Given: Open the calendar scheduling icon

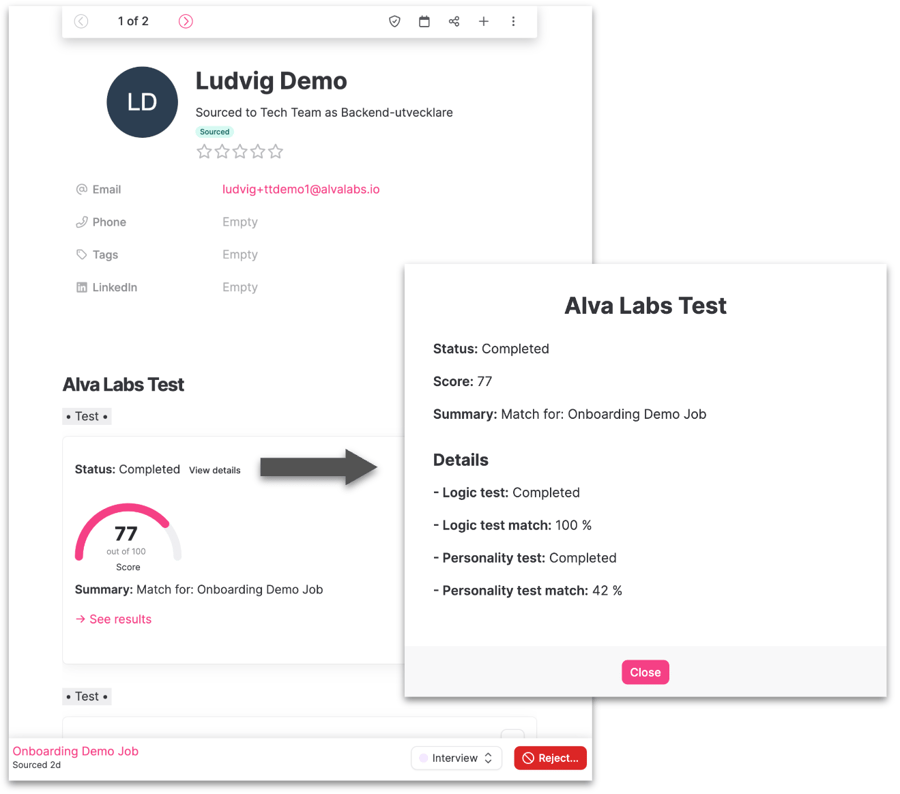Looking at the screenshot, I should click(x=424, y=21).
